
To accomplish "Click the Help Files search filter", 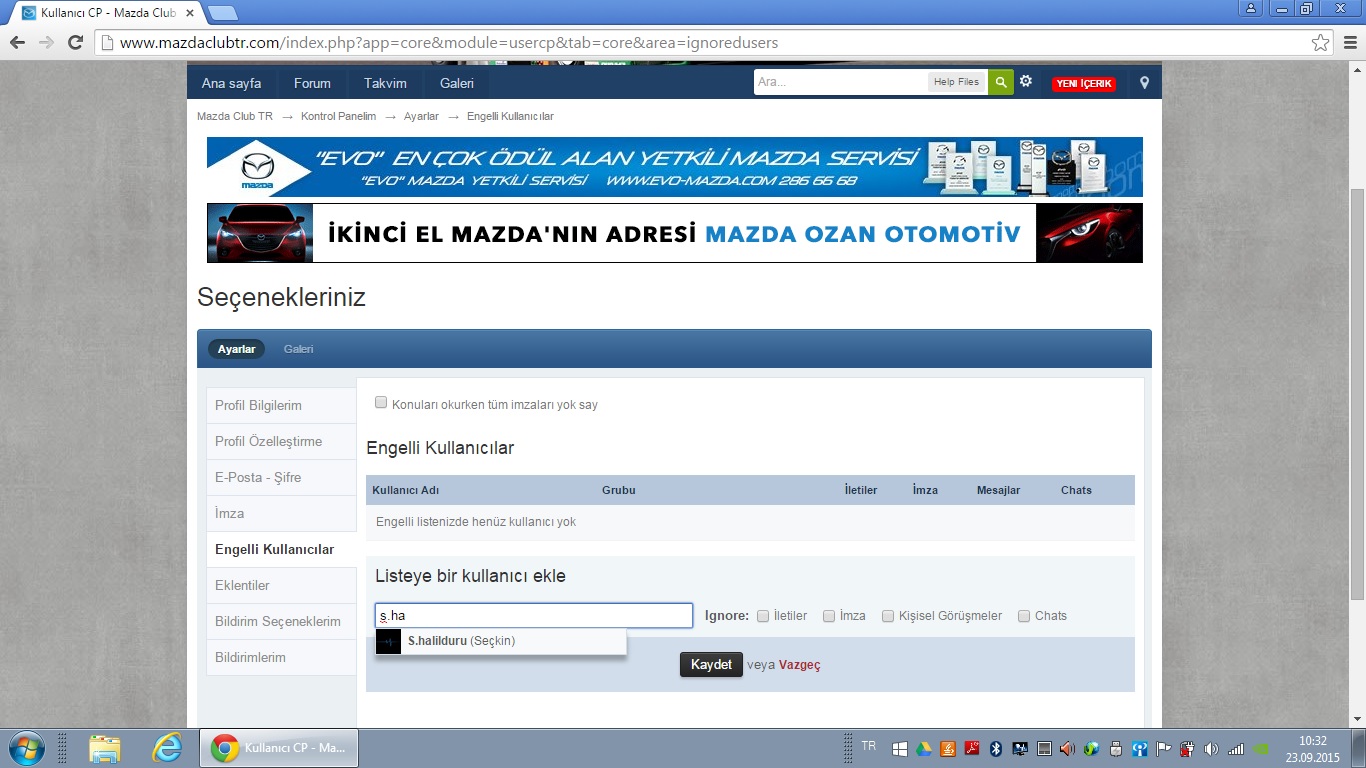I will [956, 82].
